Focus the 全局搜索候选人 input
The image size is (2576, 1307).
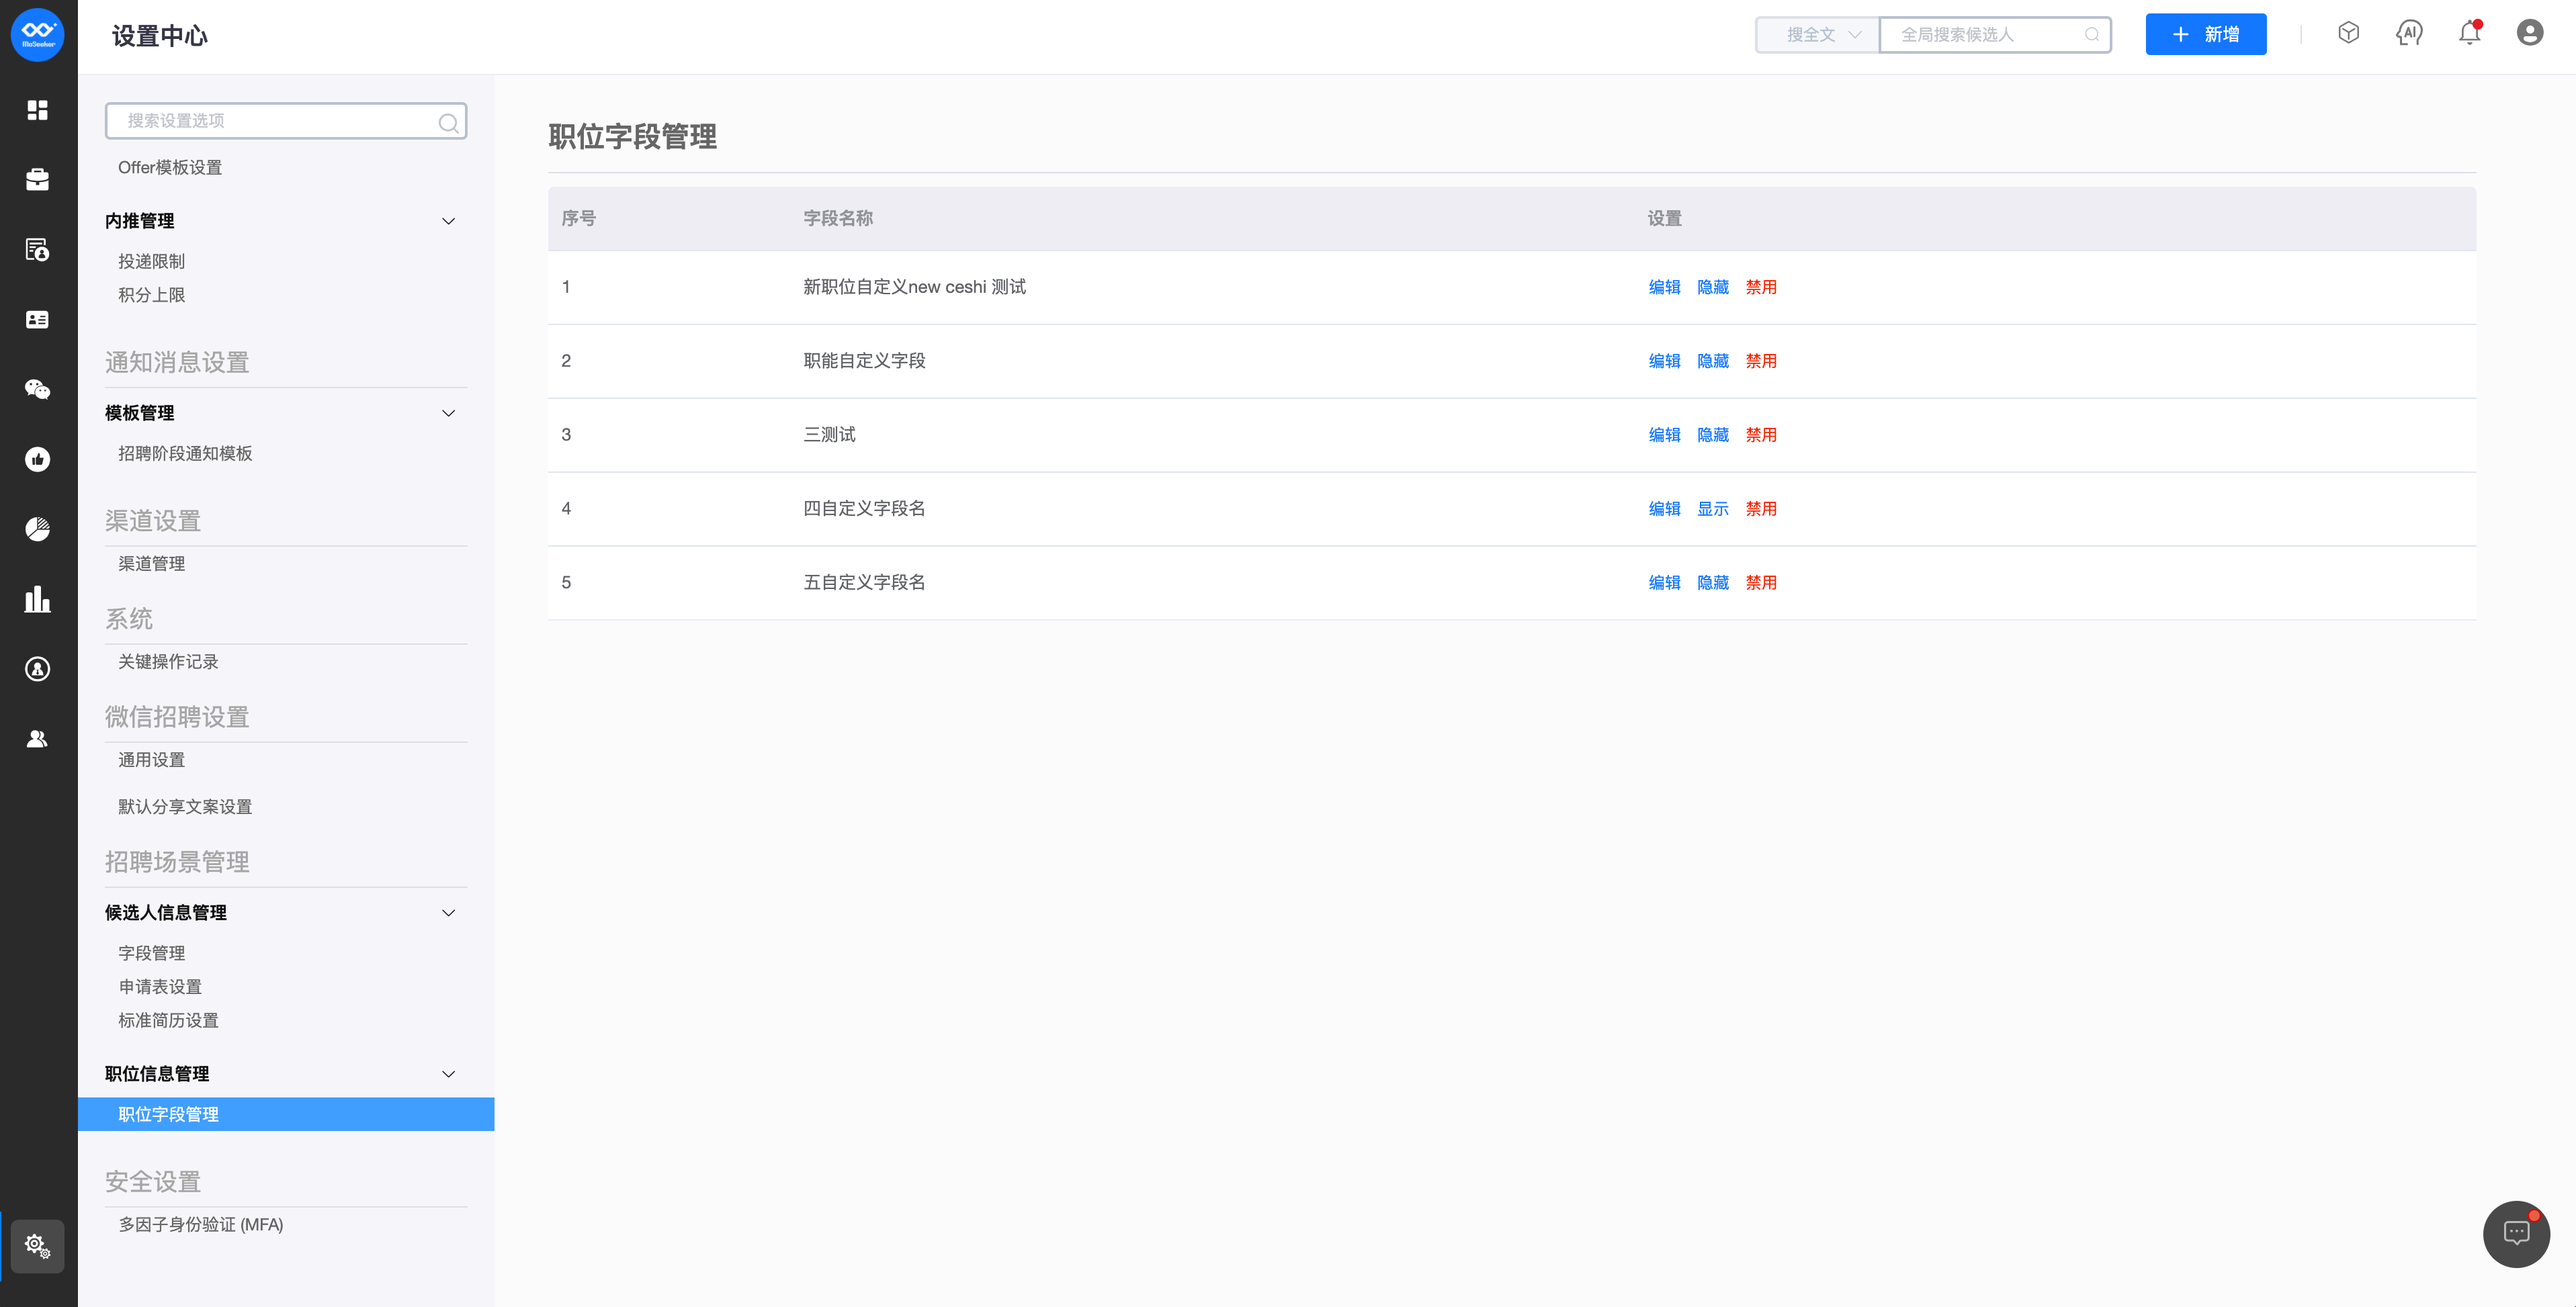point(1995,35)
